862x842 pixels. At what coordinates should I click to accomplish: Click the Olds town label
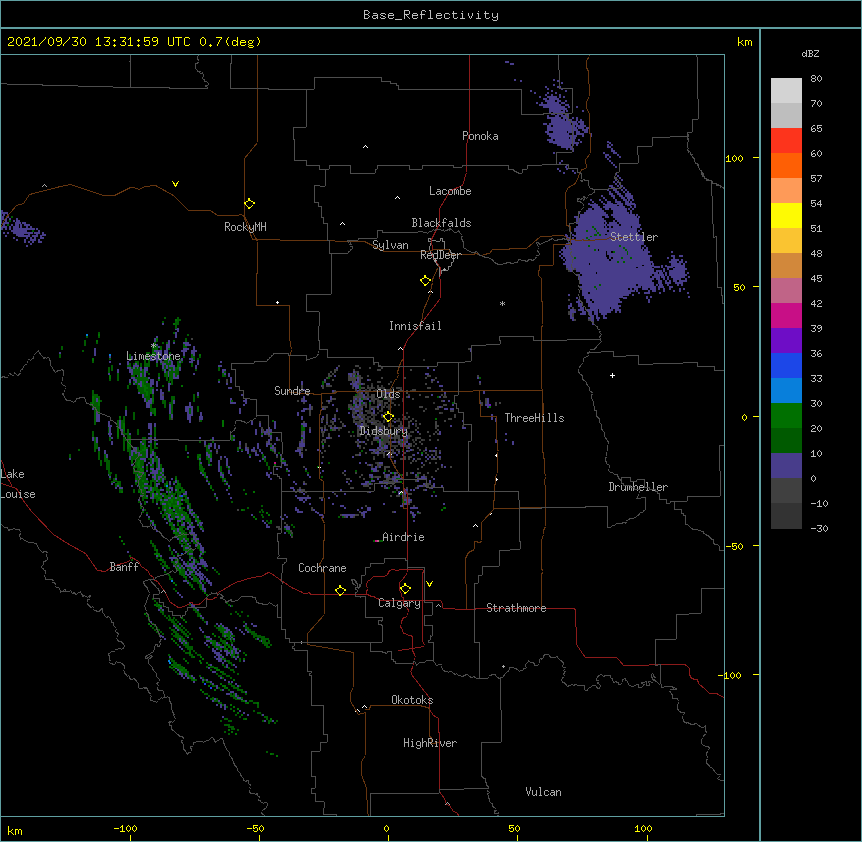pos(388,394)
